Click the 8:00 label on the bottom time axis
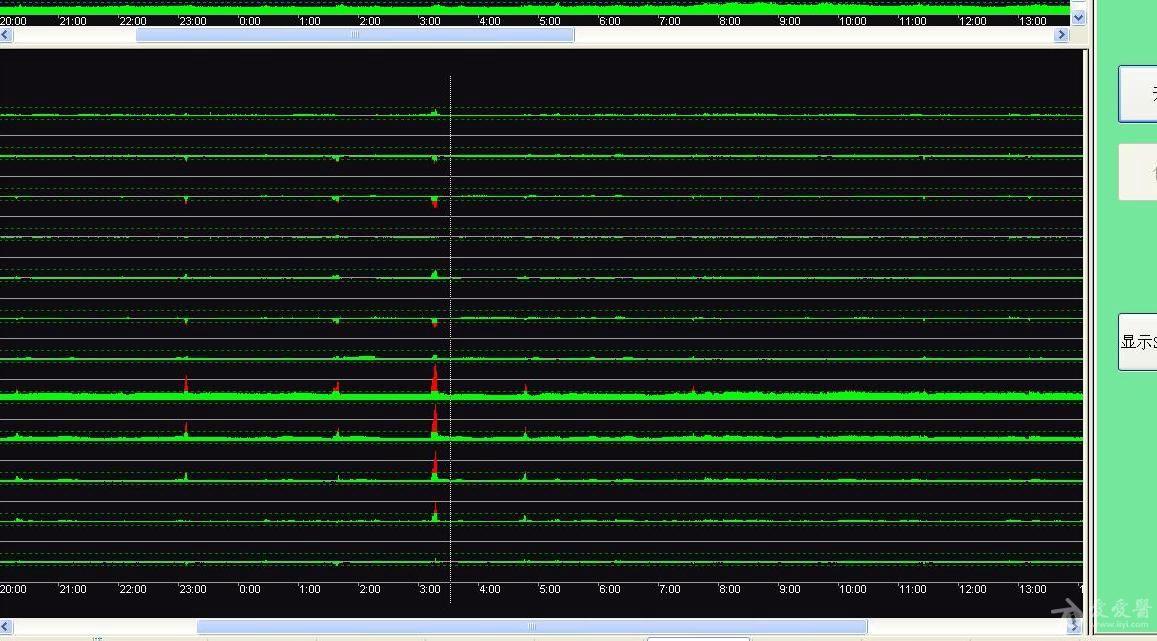This screenshot has width=1157, height=641. [729, 589]
